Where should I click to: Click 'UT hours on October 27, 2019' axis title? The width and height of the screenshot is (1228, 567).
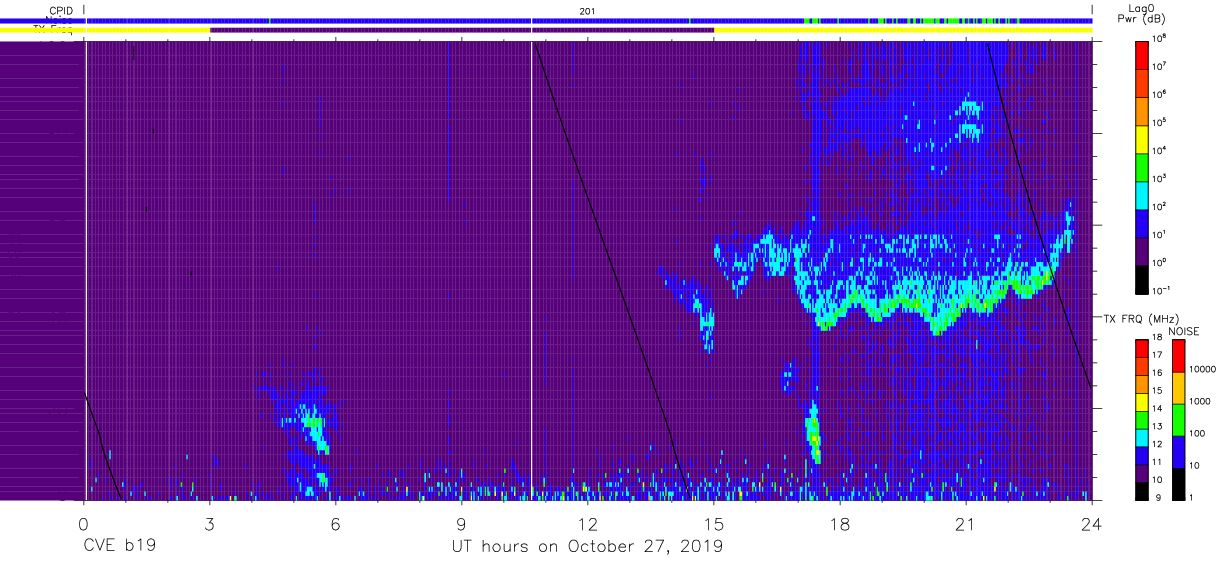coord(587,547)
